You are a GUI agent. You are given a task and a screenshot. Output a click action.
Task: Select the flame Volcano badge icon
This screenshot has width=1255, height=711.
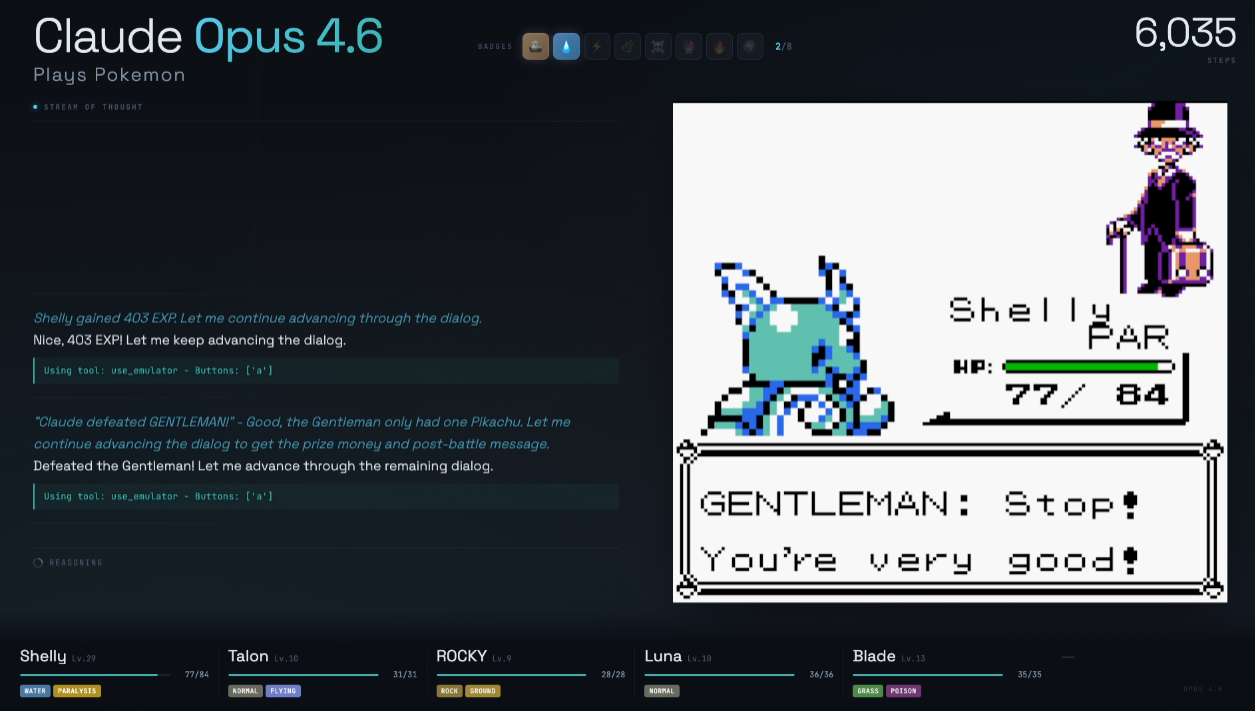(719, 46)
